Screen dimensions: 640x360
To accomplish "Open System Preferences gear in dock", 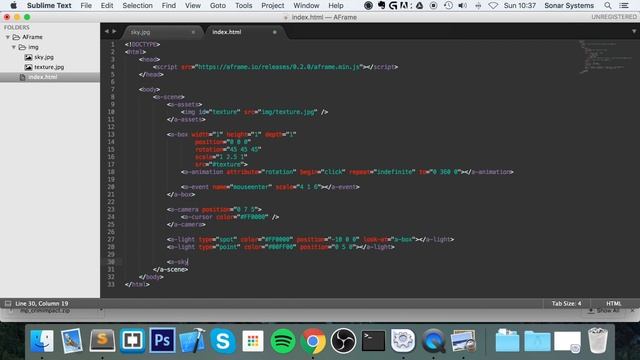I will [x=403, y=340].
